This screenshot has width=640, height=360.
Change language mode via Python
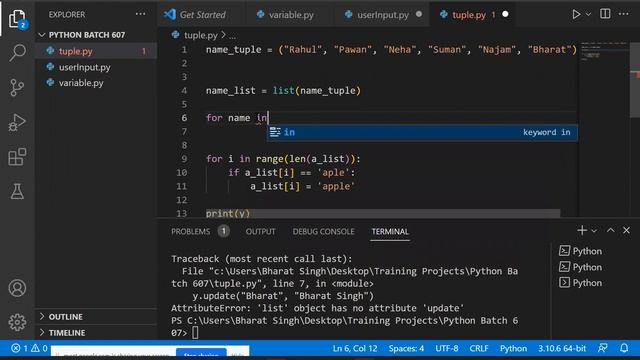pyautogui.click(x=513, y=349)
